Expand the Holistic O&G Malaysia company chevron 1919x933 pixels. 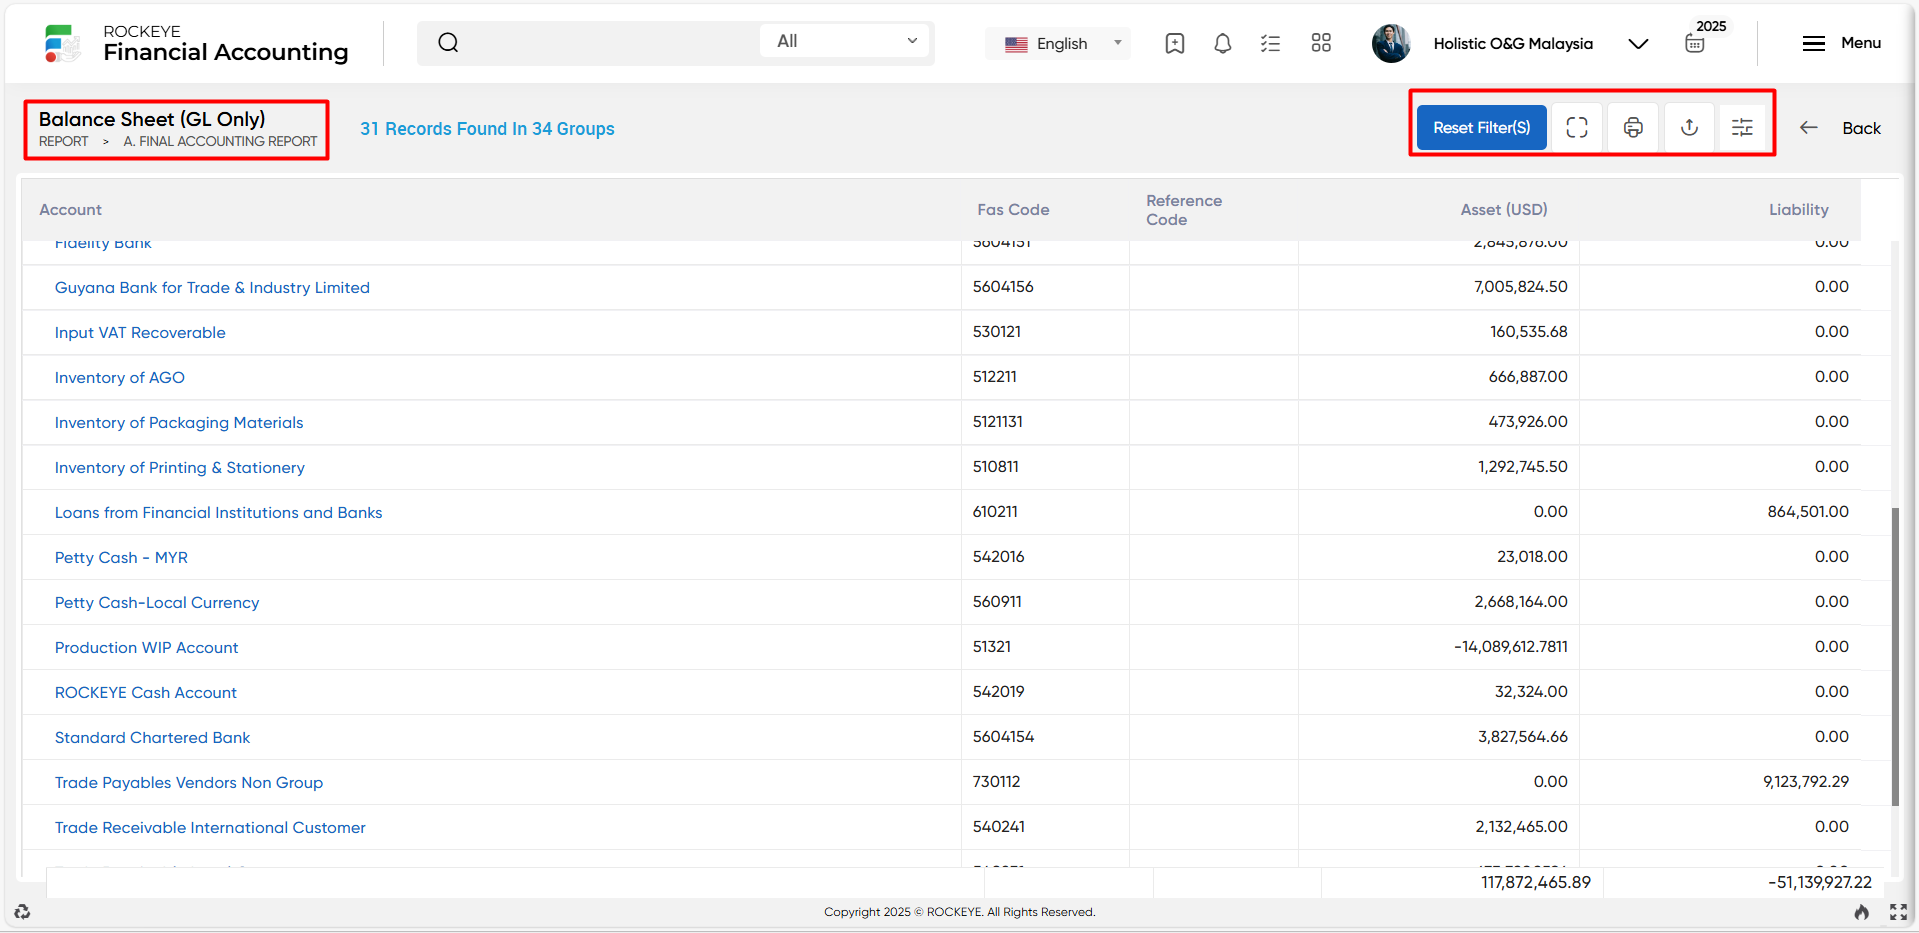1638,44
